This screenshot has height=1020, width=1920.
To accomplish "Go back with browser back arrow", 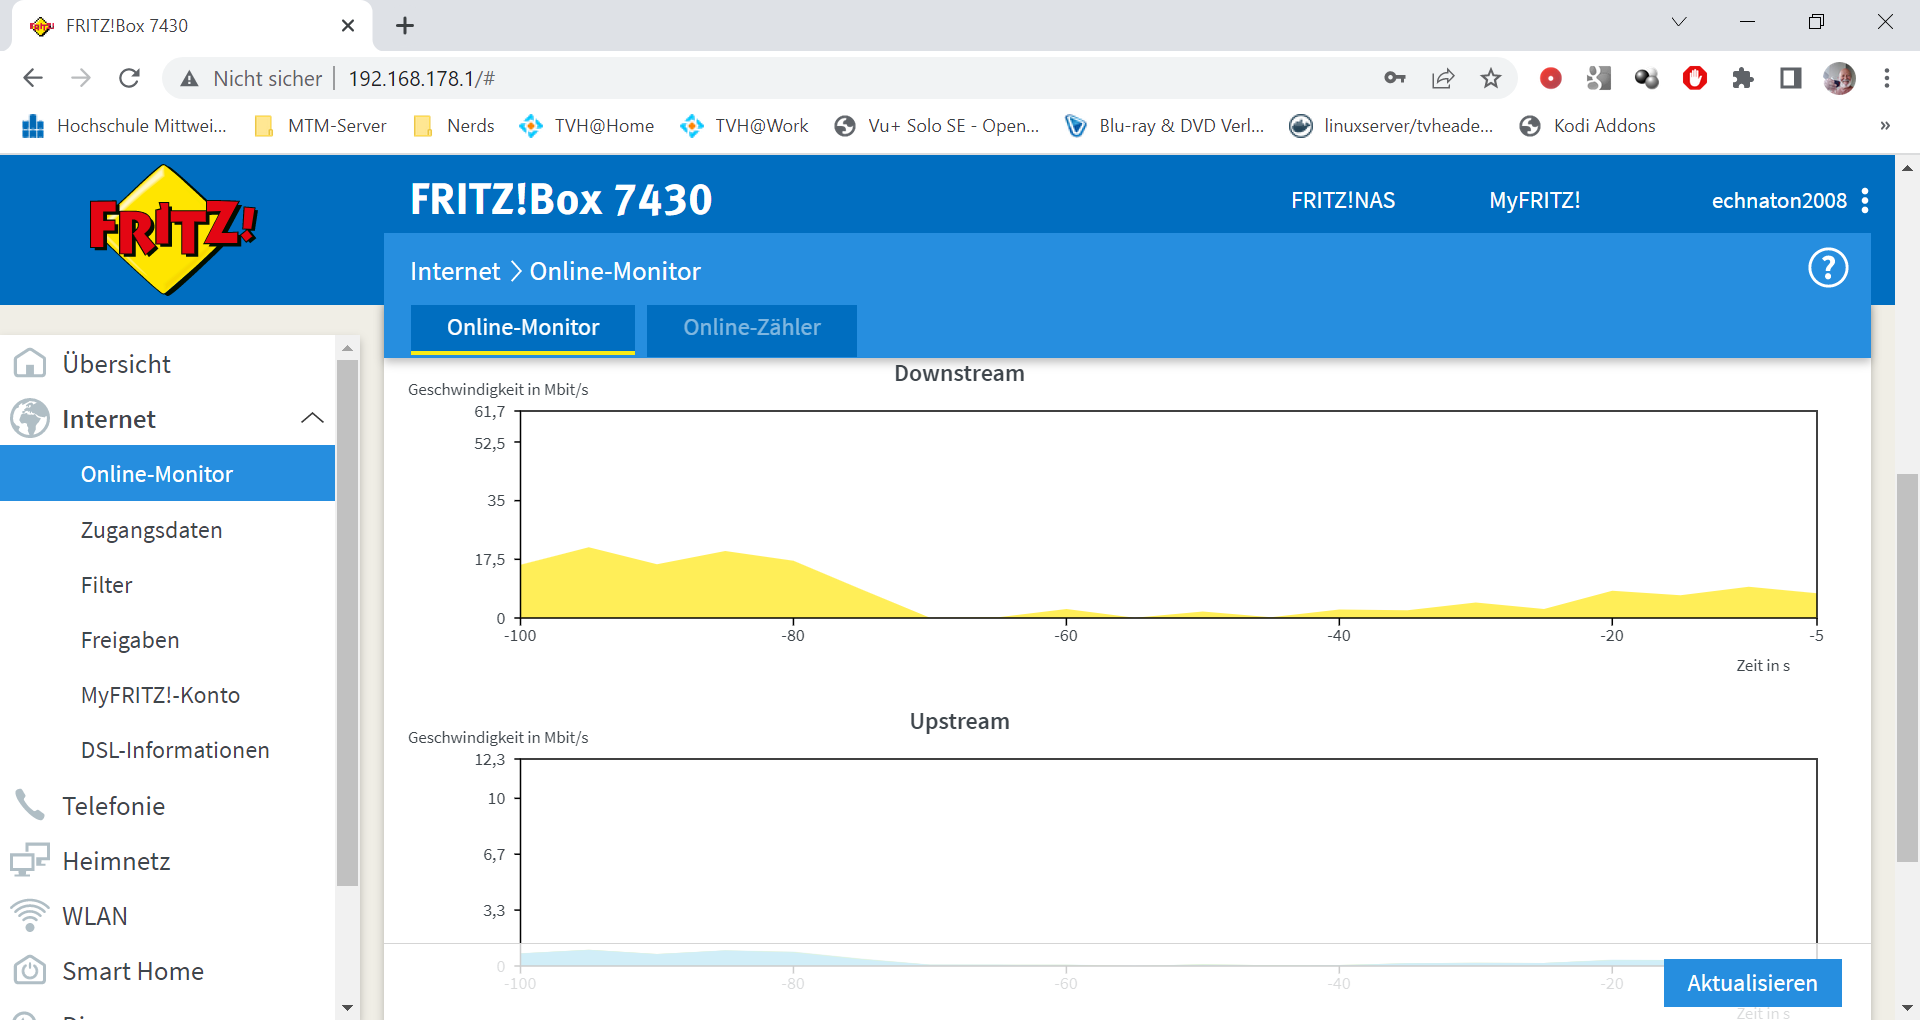I will pyautogui.click(x=33, y=78).
